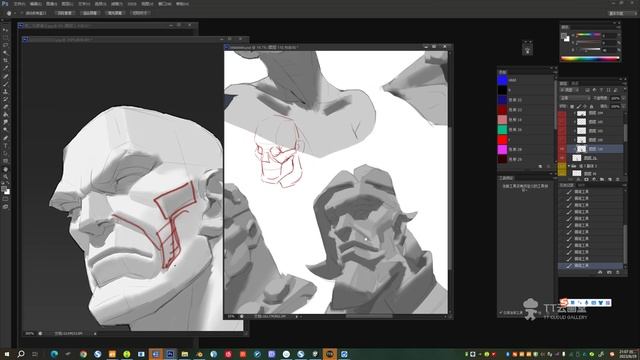Click first zoom button in options bar
Image resolution: width=640 pixels, height=360 pixels.
(x=64, y=13)
